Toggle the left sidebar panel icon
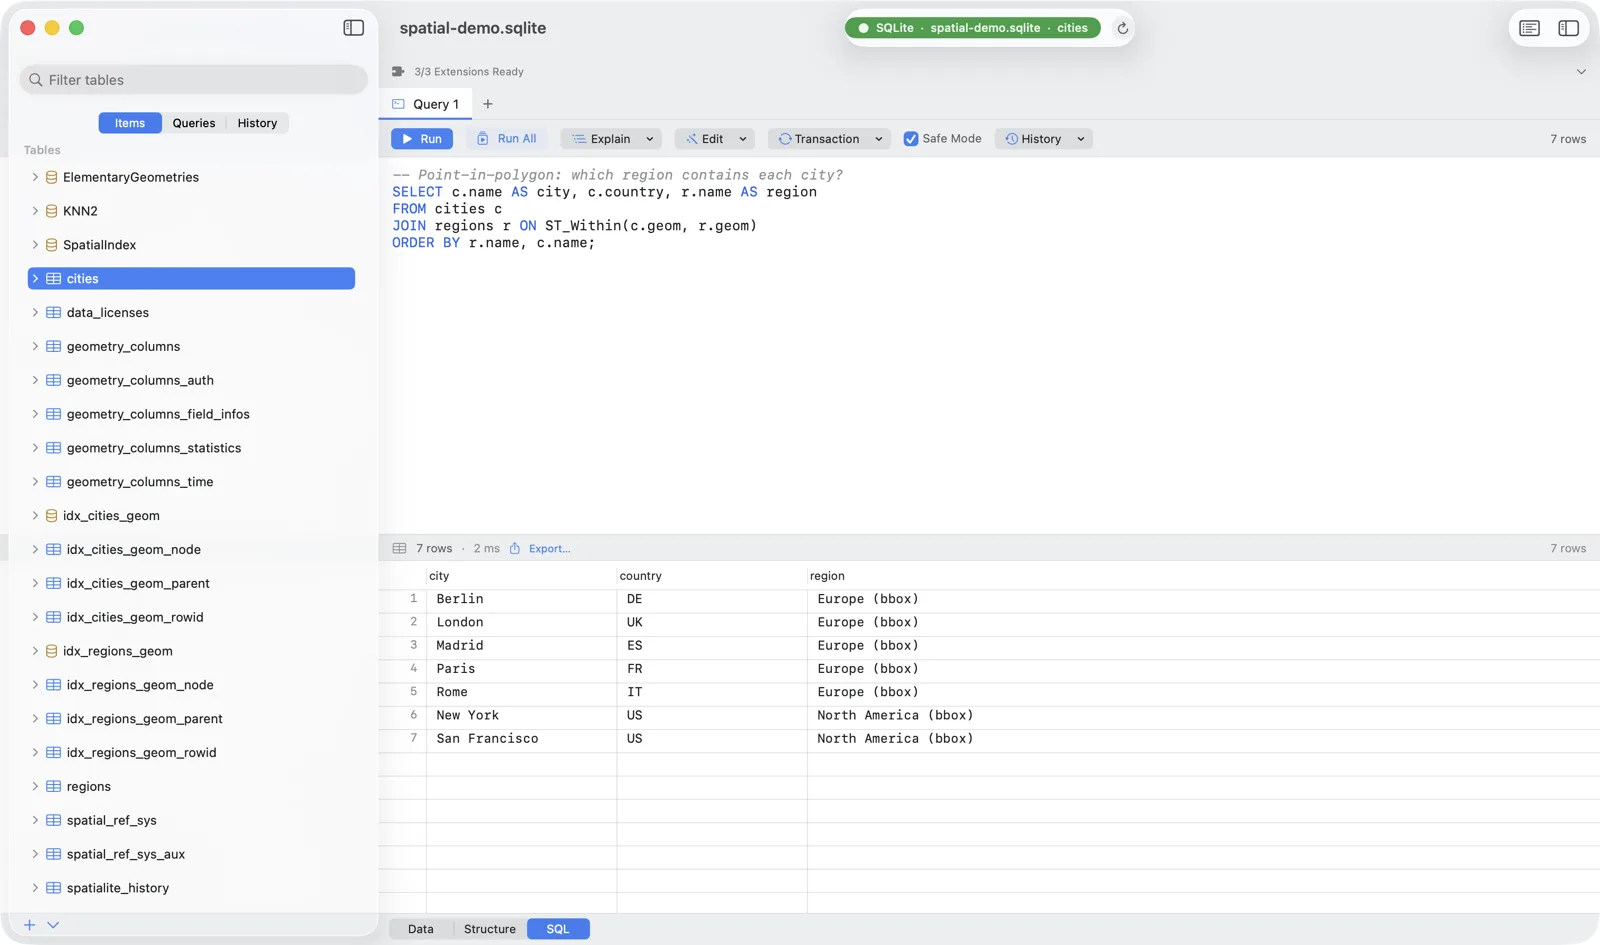The image size is (1600, 945). tap(353, 28)
